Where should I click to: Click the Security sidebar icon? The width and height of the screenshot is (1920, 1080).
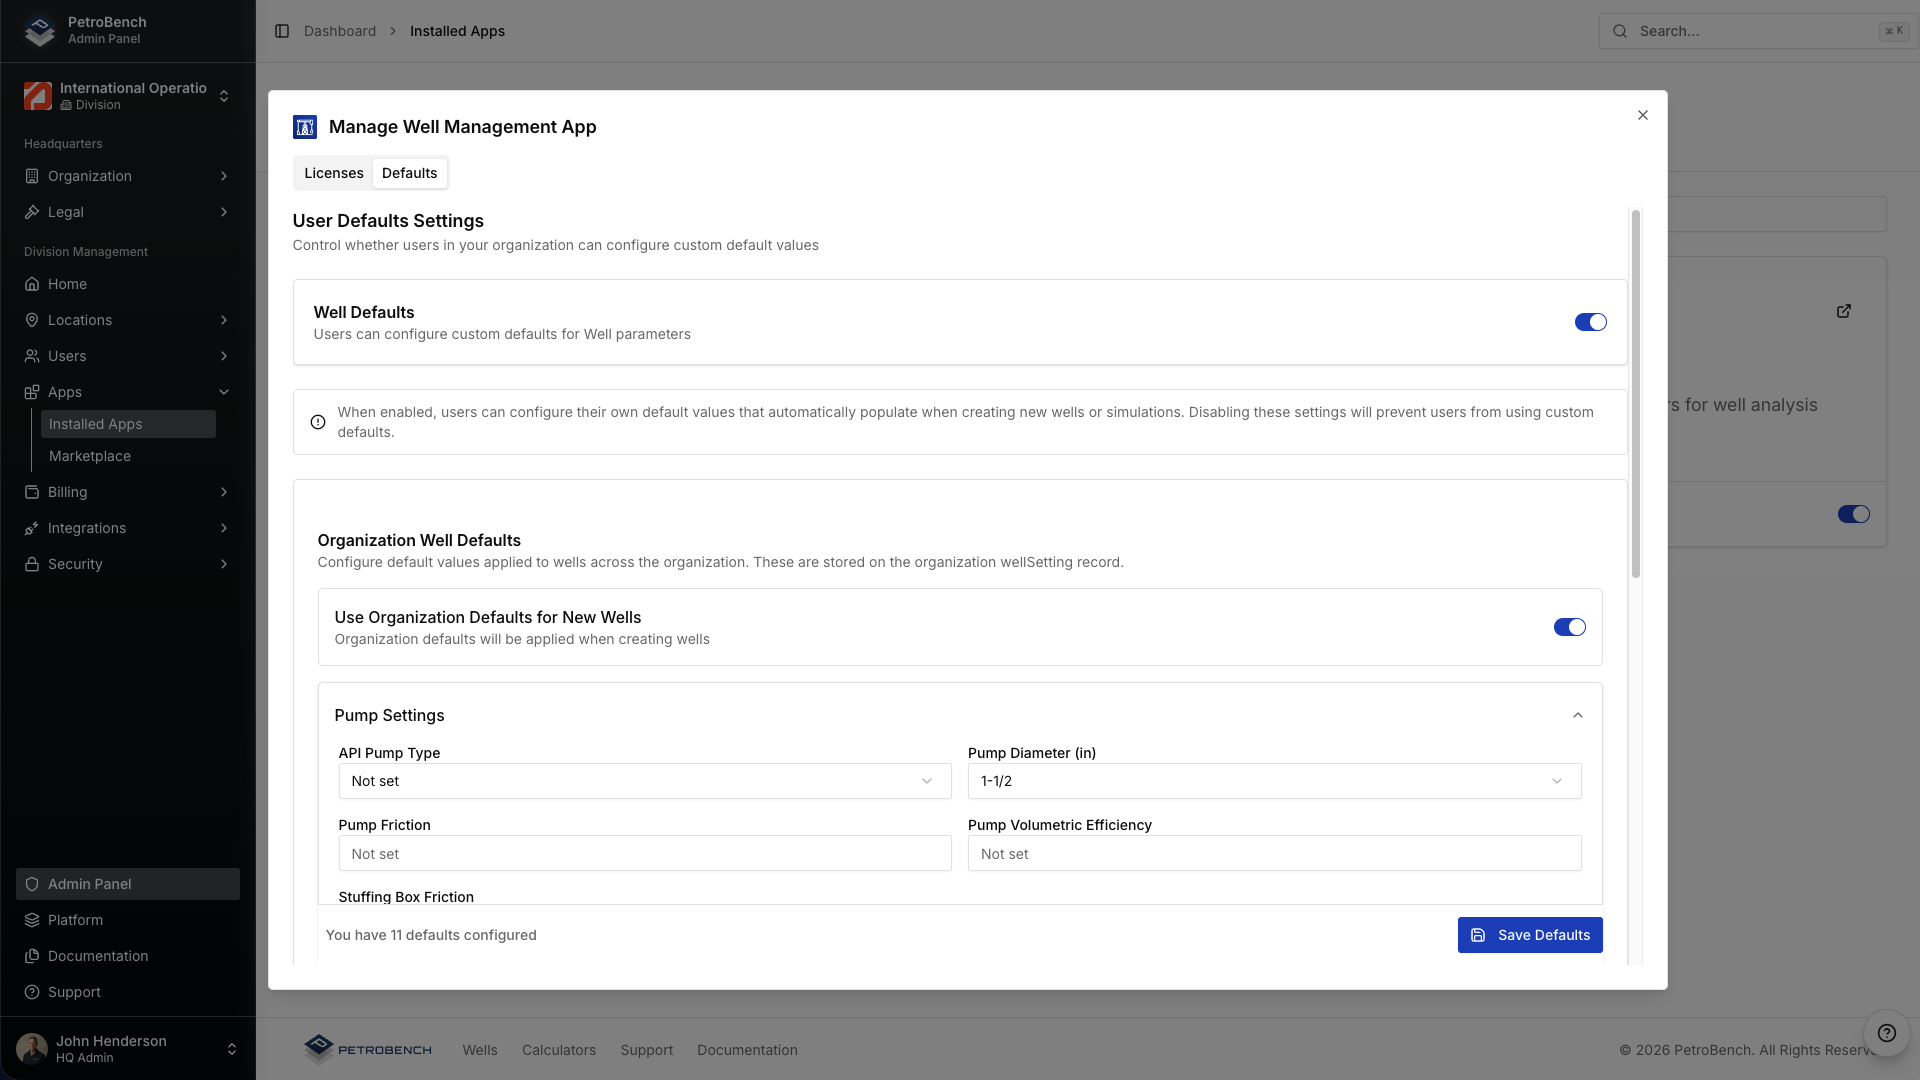pyautogui.click(x=31, y=564)
